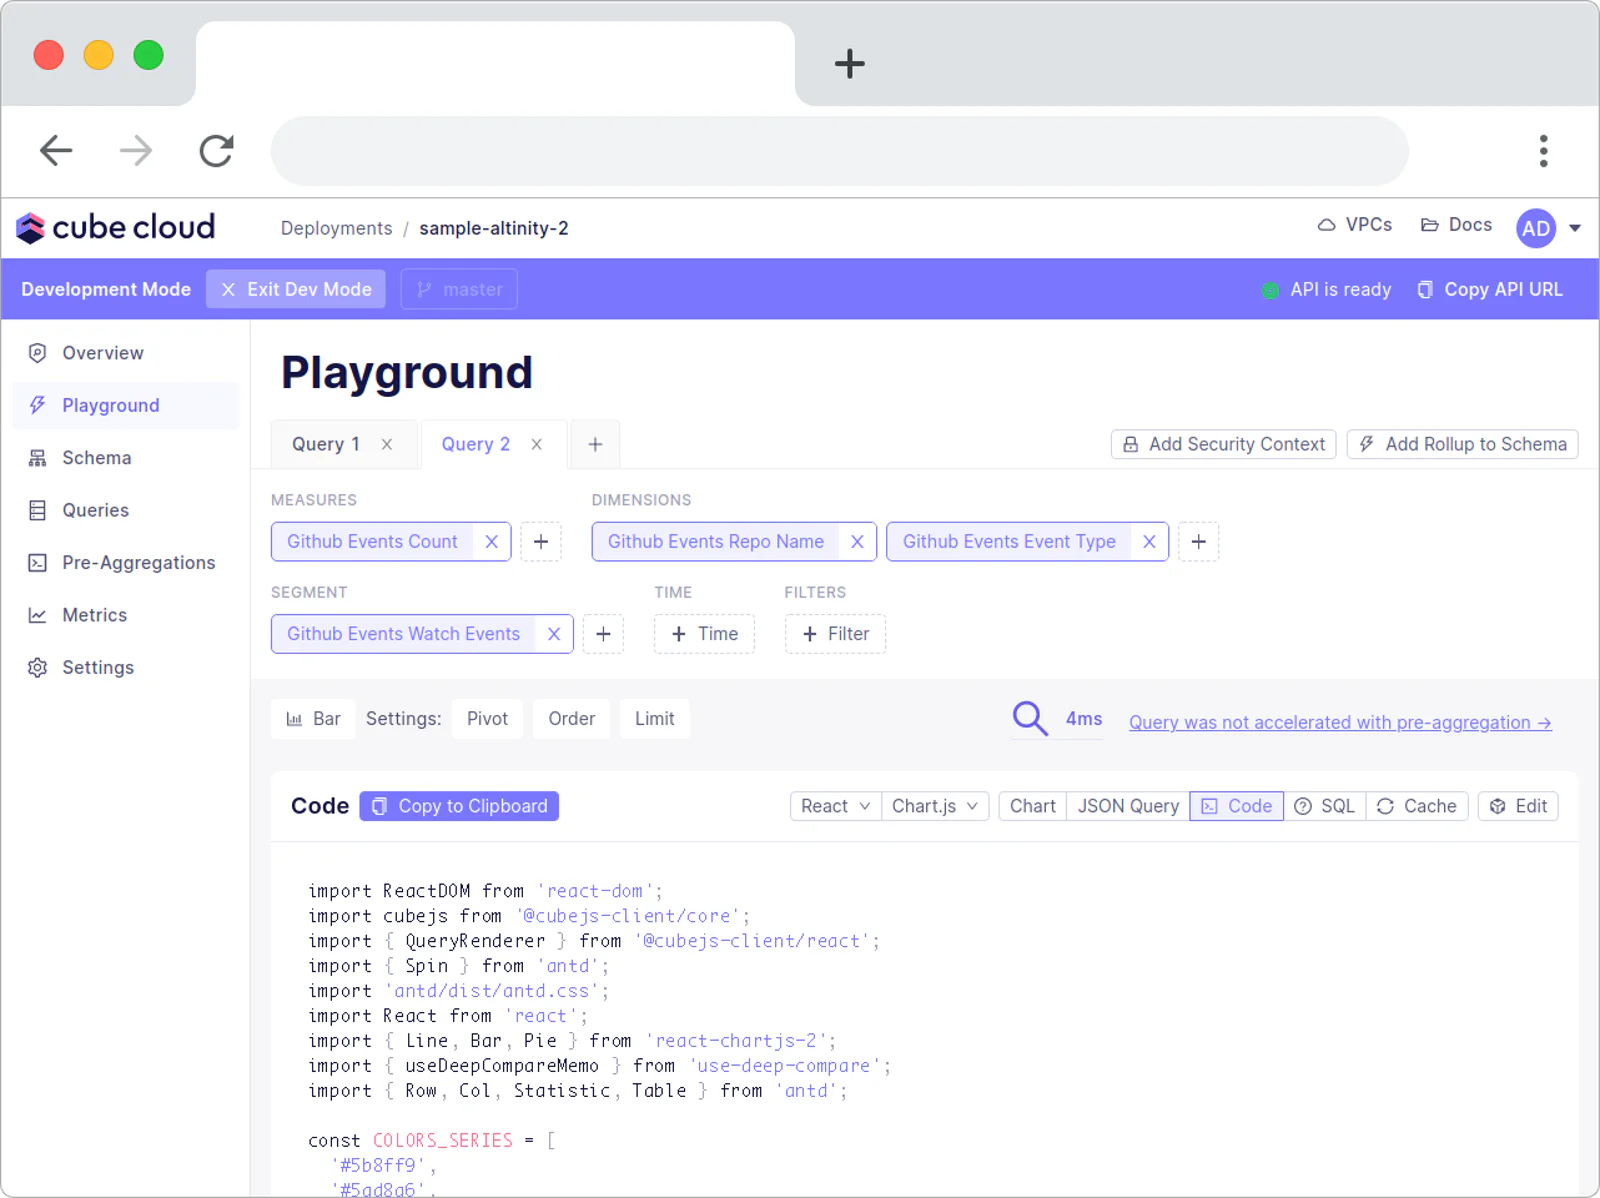The image size is (1600, 1198).
Task: Close the Query 1 tab
Action: [x=387, y=444]
